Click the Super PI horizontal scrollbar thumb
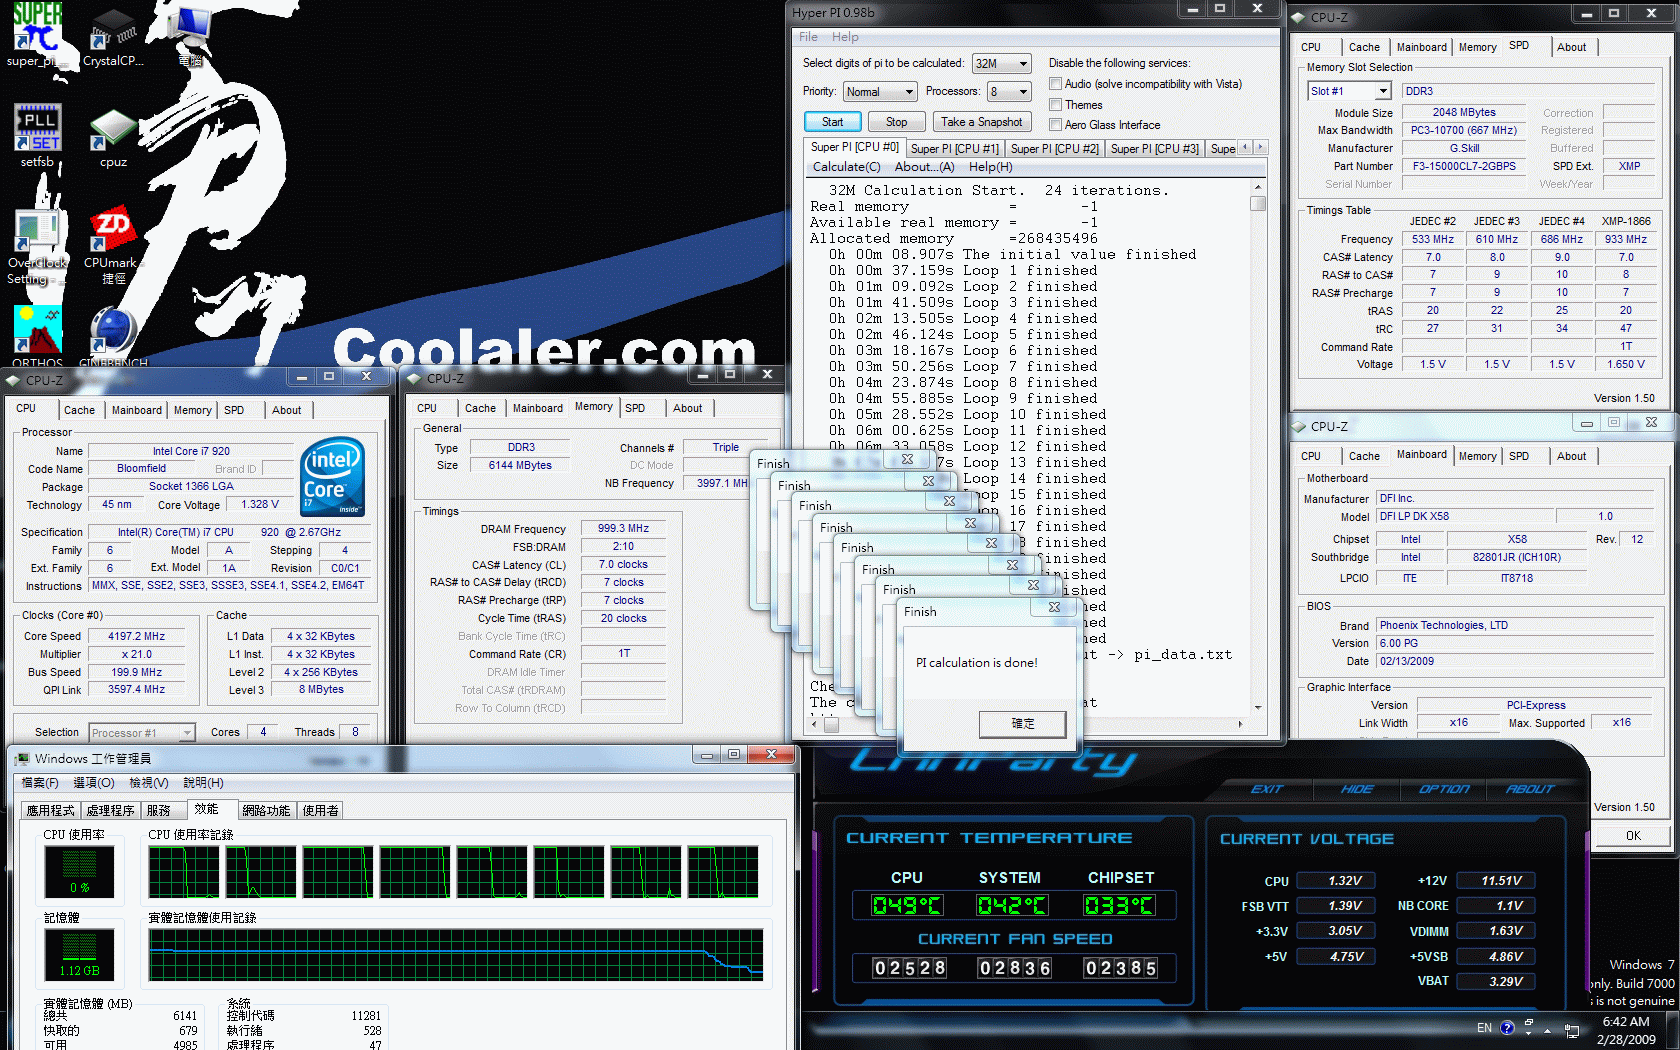This screenshot has height=1050, width=1680. pyautogui.click(x=831, y=725)
